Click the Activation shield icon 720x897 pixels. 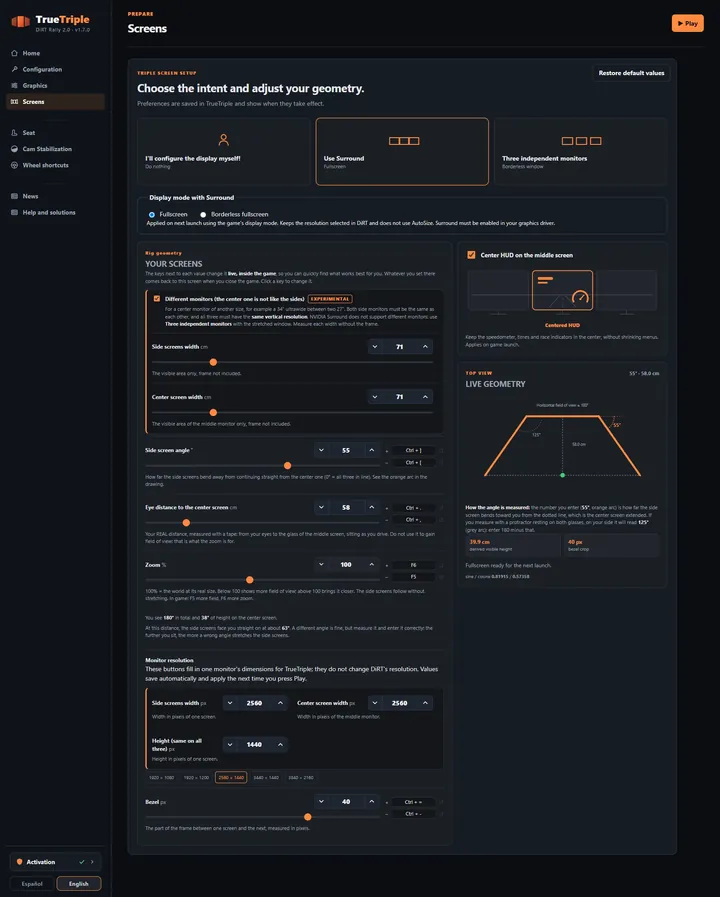(19, 862)
